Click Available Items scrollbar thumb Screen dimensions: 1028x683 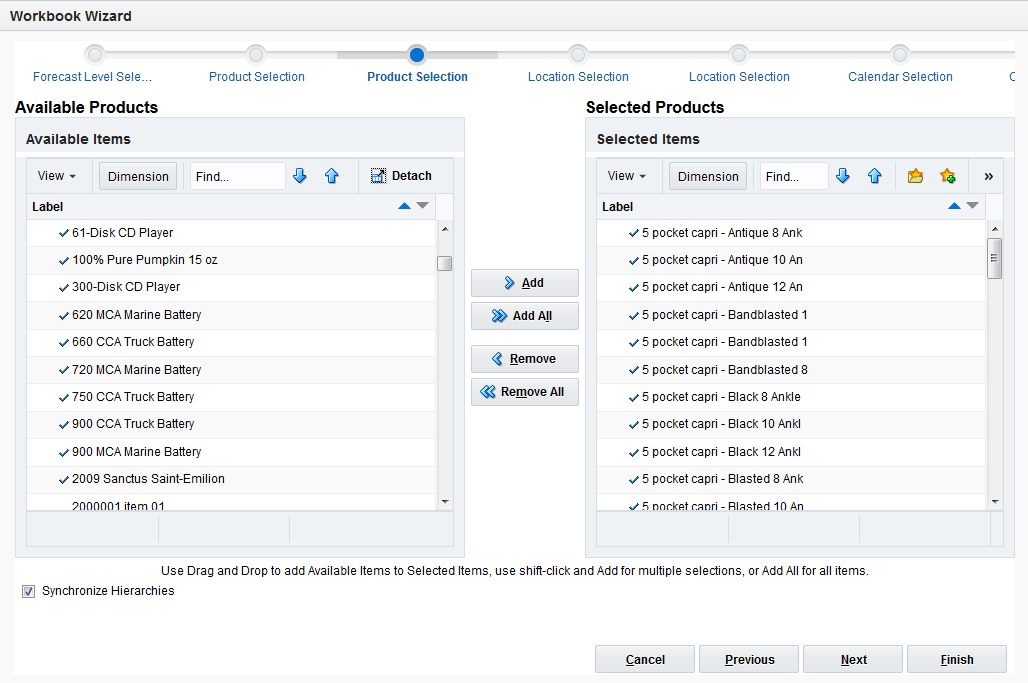pyautogui.click(x=445, y=263)
